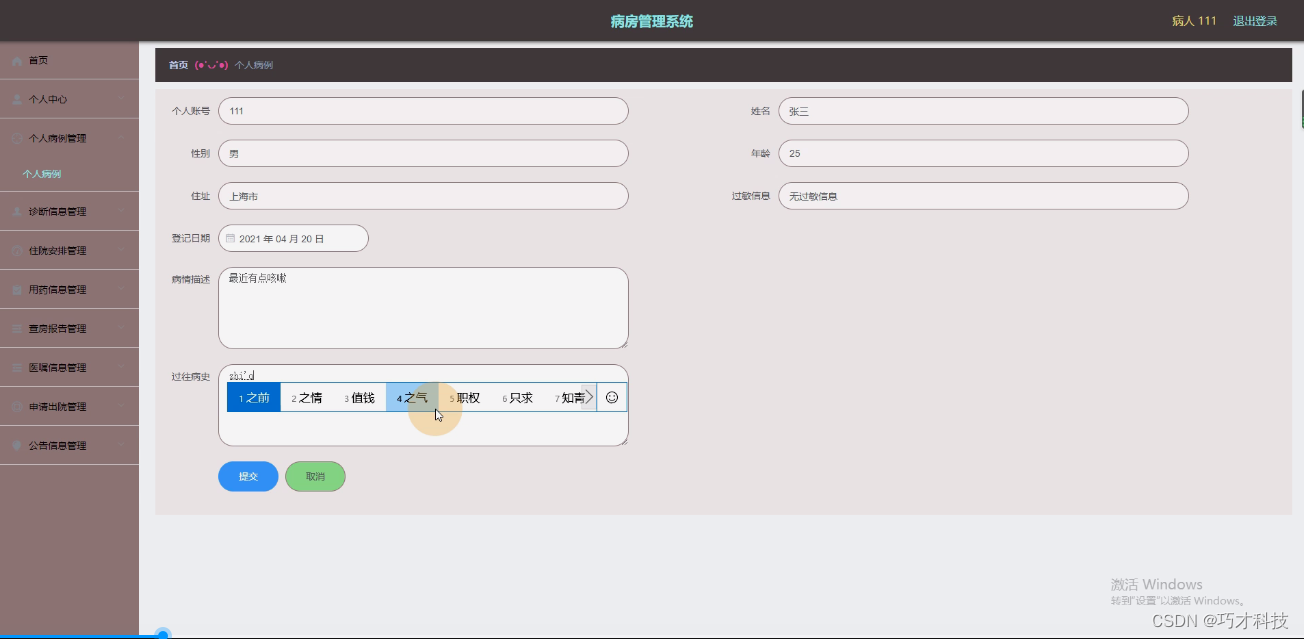Screen dimensions: 1304x639
Task: Select candidate word 之情 from IME bar
Action: tap(307, 397)
